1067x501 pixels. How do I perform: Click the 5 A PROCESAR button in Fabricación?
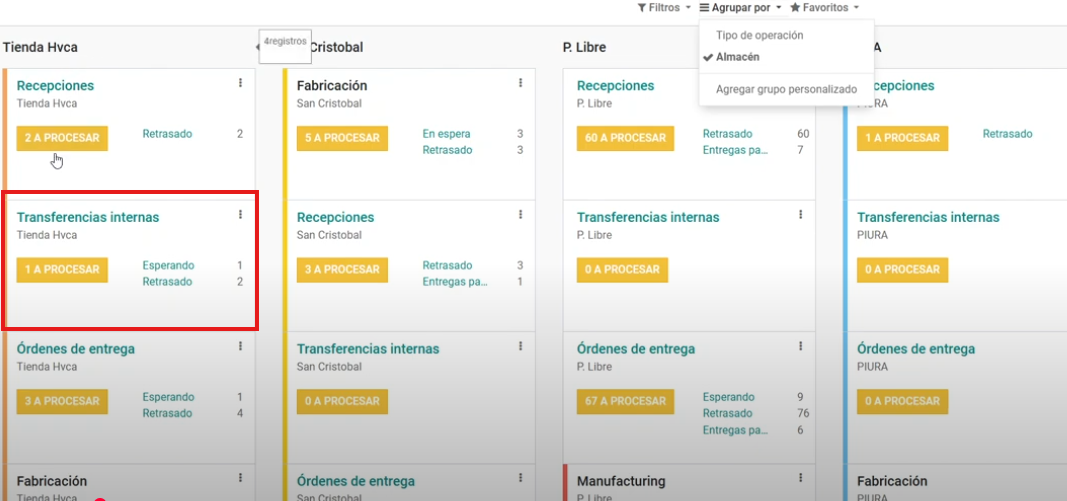[342, 138]
